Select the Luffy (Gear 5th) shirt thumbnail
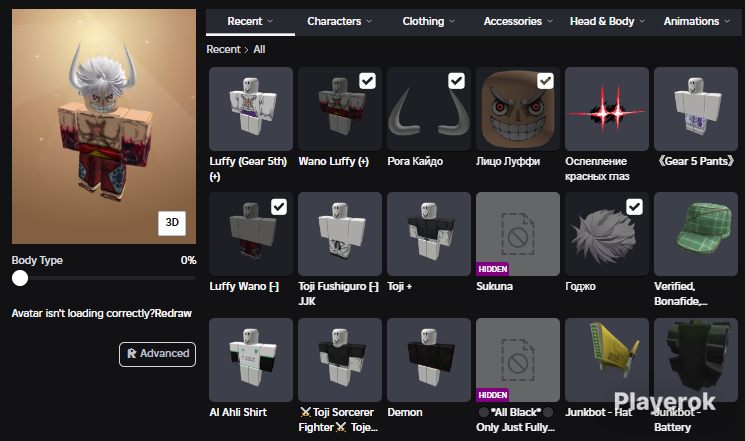 click(251, 109)
